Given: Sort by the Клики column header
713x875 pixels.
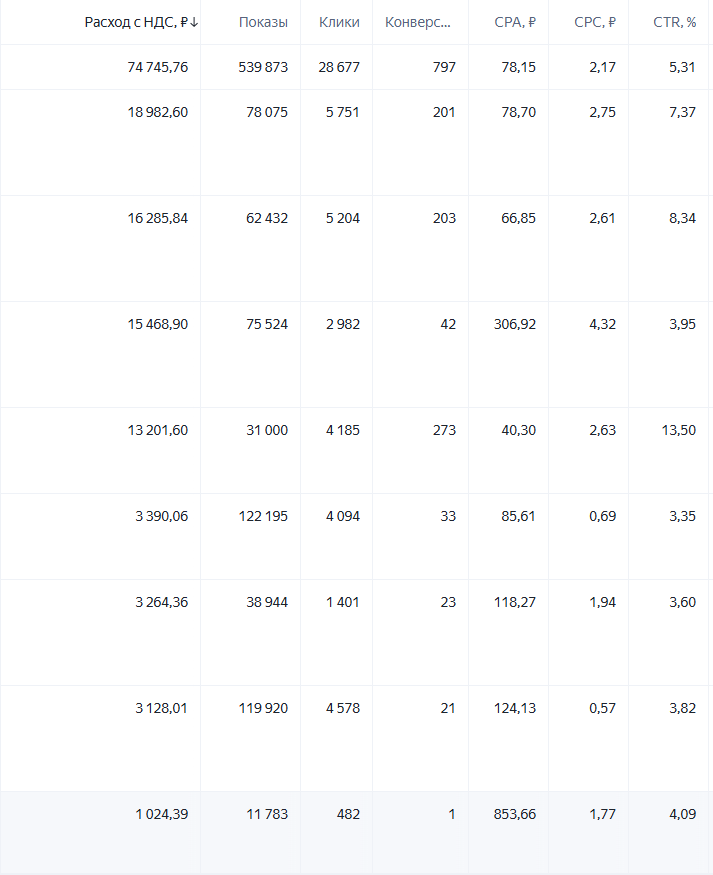Looking at the screenshot, I should (339, 22).
